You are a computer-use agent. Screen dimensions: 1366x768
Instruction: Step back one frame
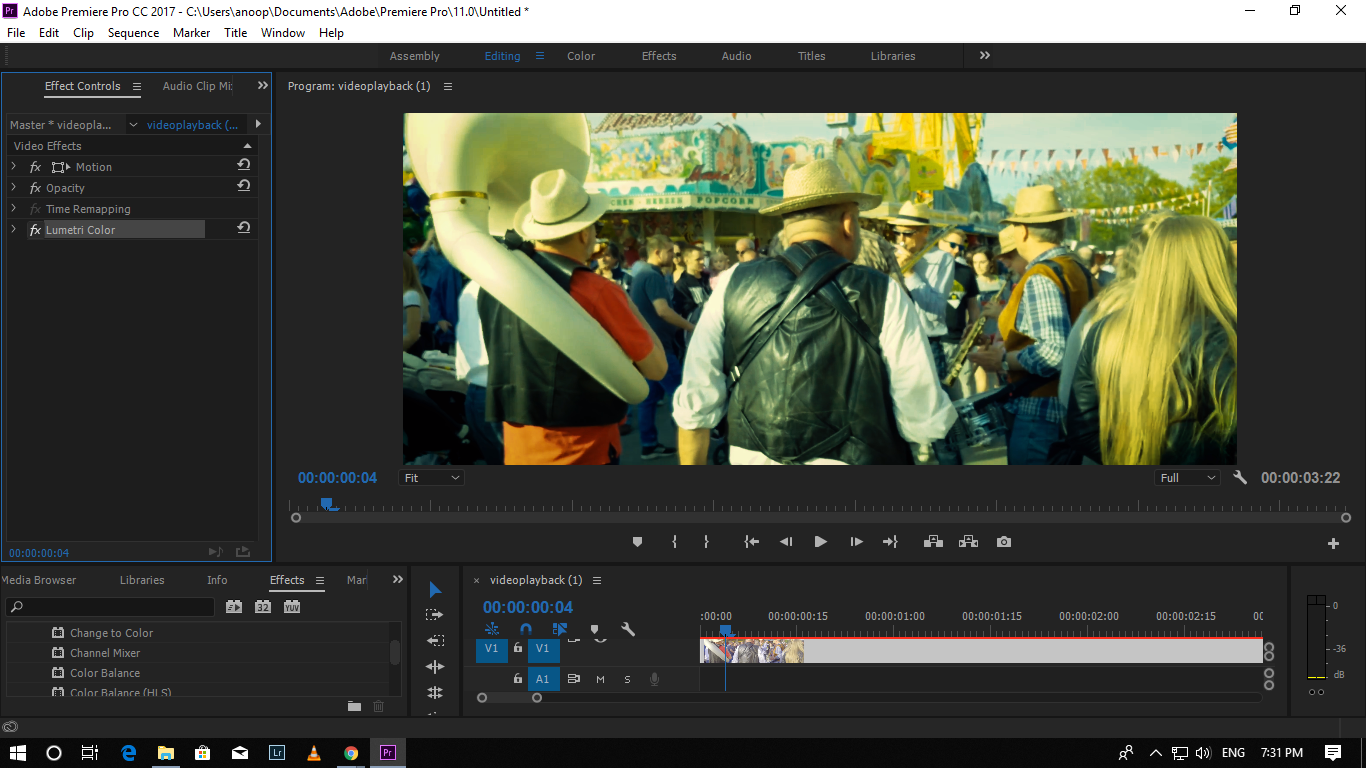[x=786, y=542]
